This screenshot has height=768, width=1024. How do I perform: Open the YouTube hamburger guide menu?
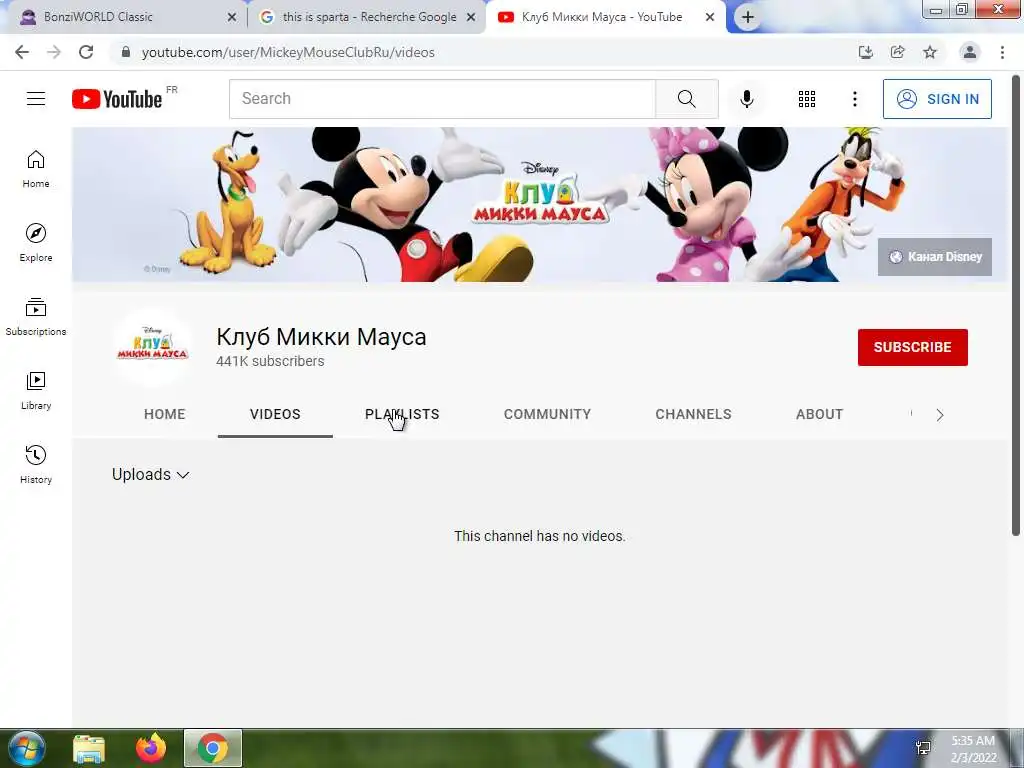click(36, 99)
